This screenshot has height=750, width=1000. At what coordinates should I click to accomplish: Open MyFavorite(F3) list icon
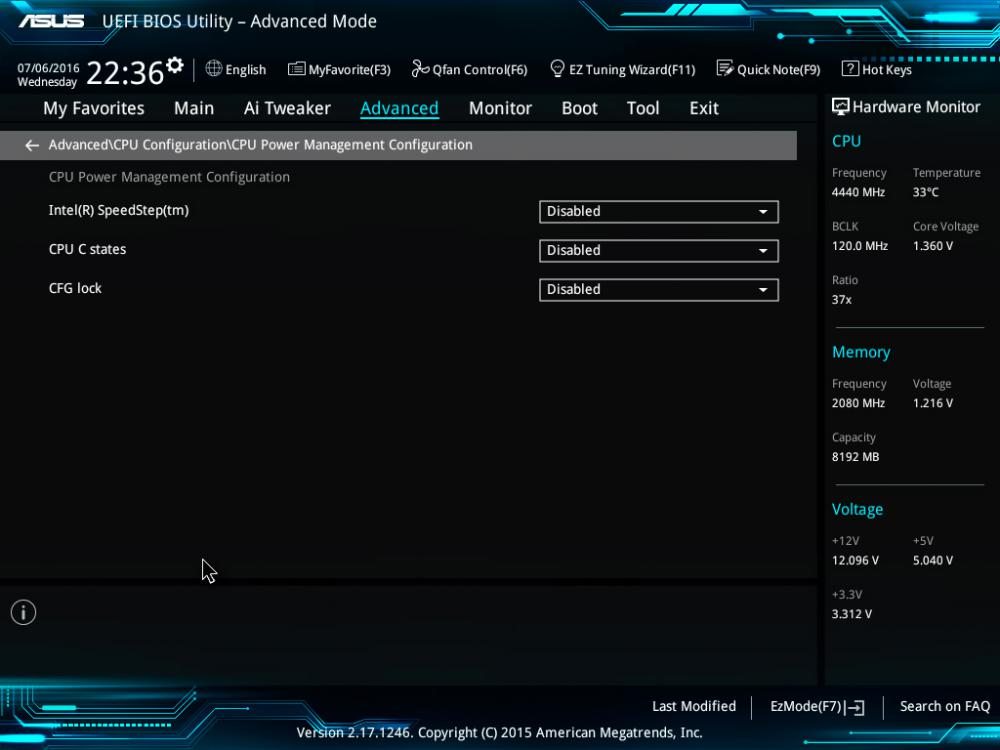(x=296, y=69)
